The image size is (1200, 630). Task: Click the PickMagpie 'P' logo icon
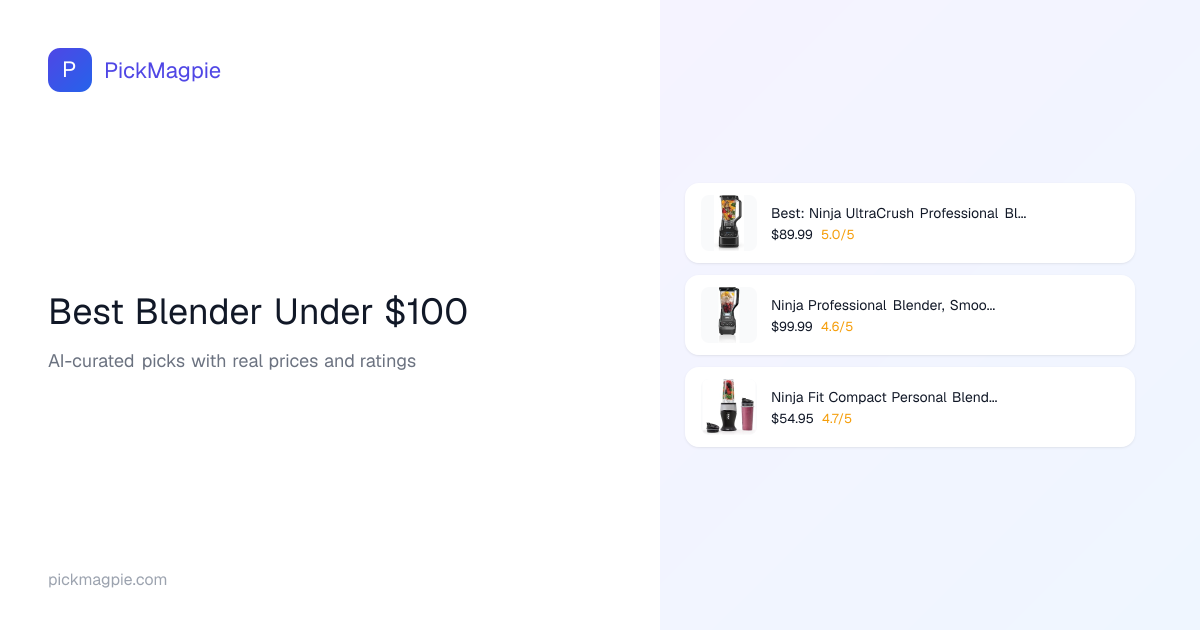70,70
